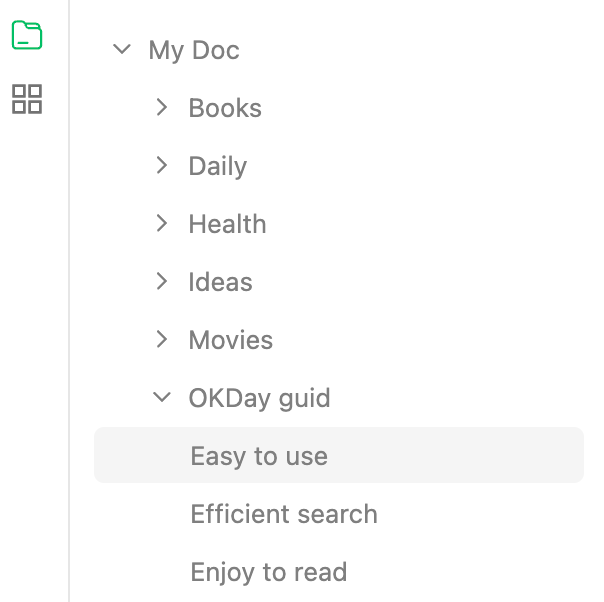Viewport: 604px width, 602px height.
Task: Select the Health folder label
Action: click(227, 224)
